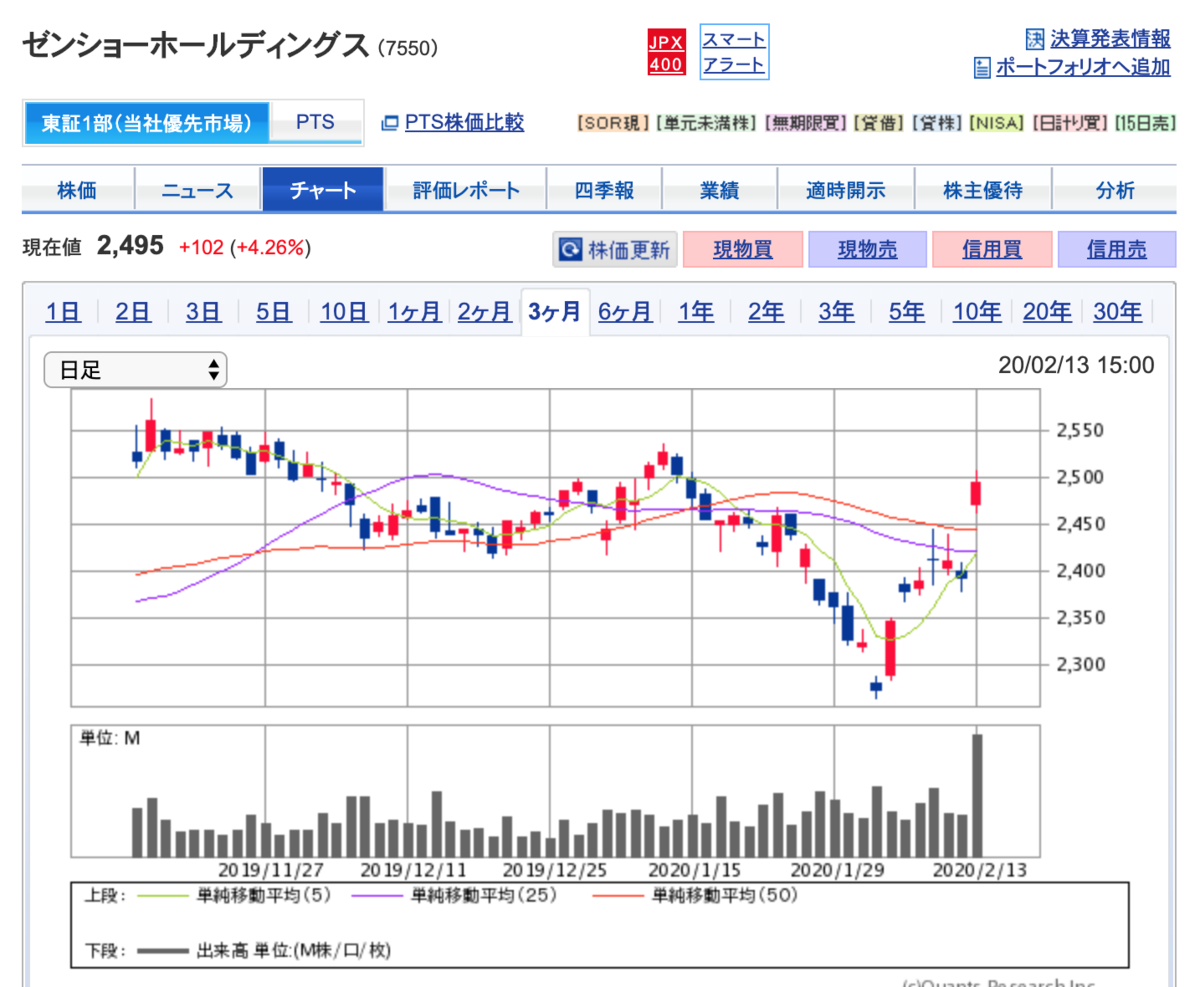The height and width of the screenshot is (987, 1200).
Task: Set chart period to 10年
Action: [977, 312]
